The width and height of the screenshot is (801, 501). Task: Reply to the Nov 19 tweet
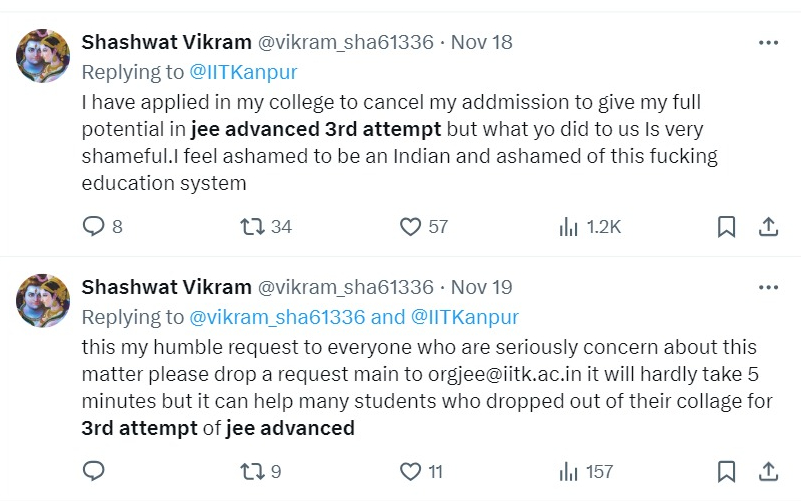coord(94,471)
